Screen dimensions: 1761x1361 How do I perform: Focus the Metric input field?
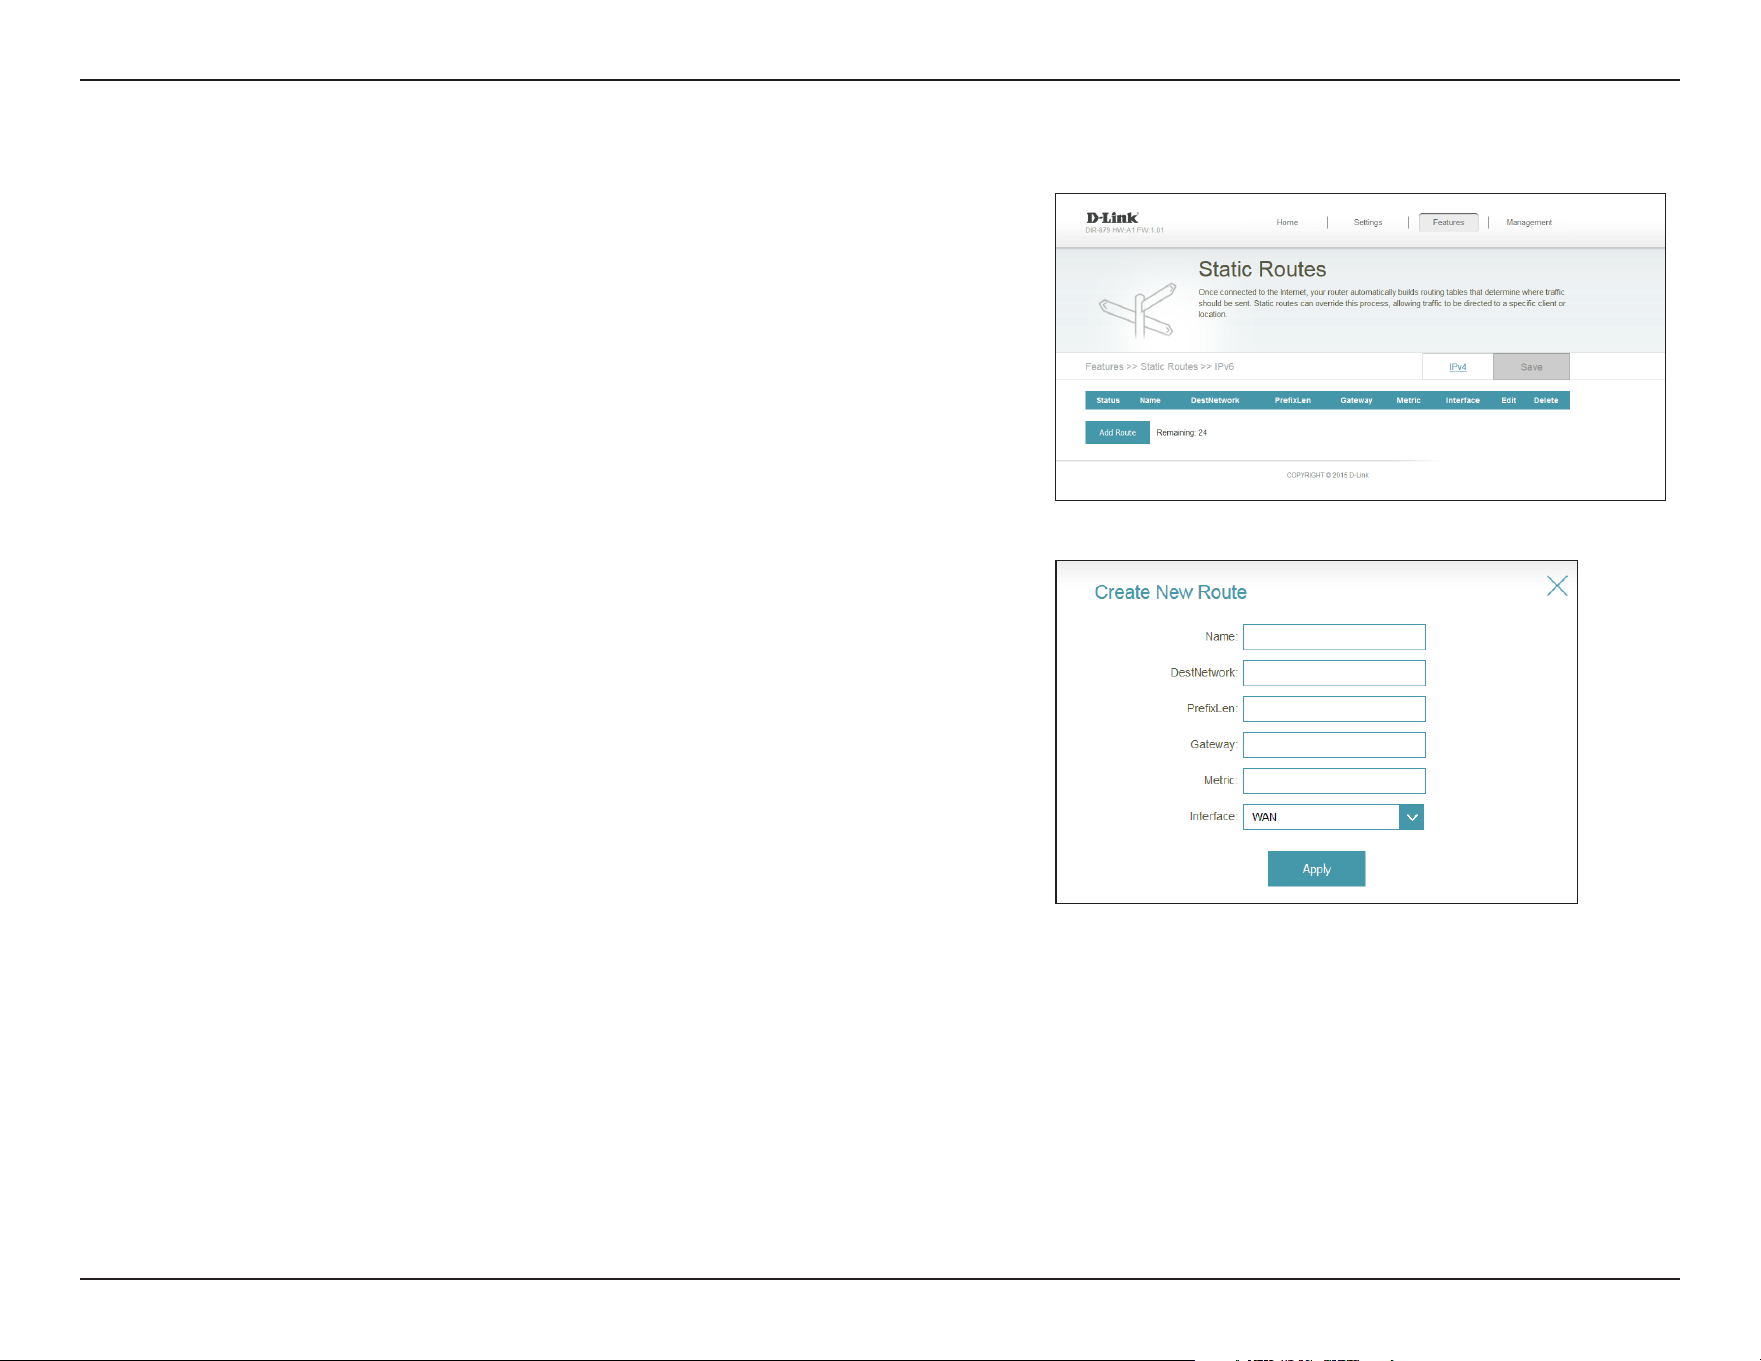click(x=1334, y=781)
